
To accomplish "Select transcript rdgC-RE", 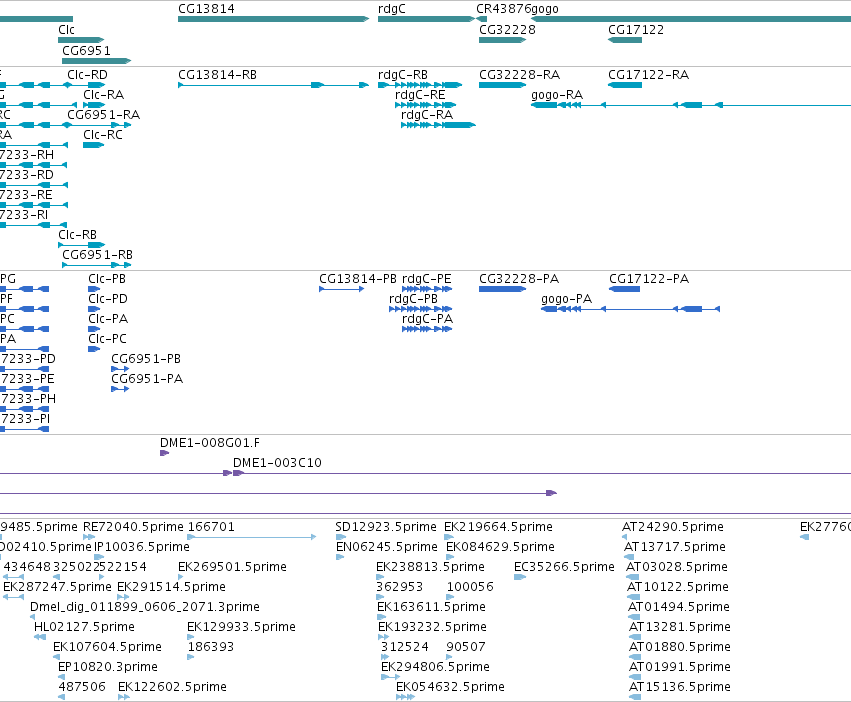I will [x=426, y=105].
